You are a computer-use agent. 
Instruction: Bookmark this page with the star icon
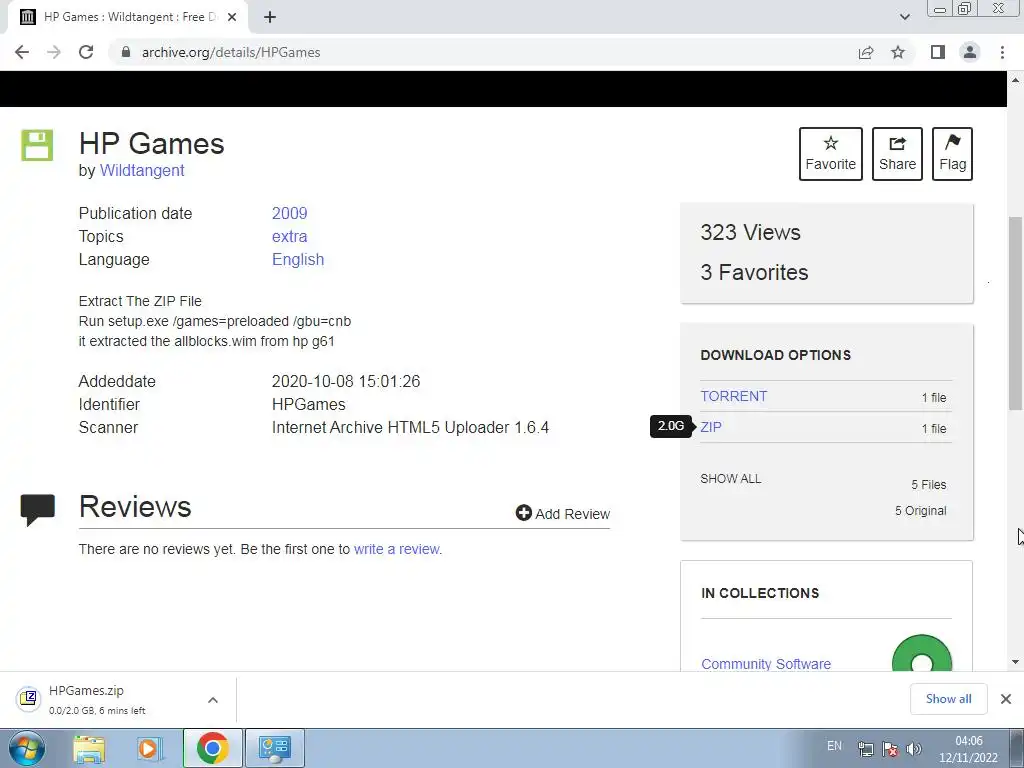898,52
